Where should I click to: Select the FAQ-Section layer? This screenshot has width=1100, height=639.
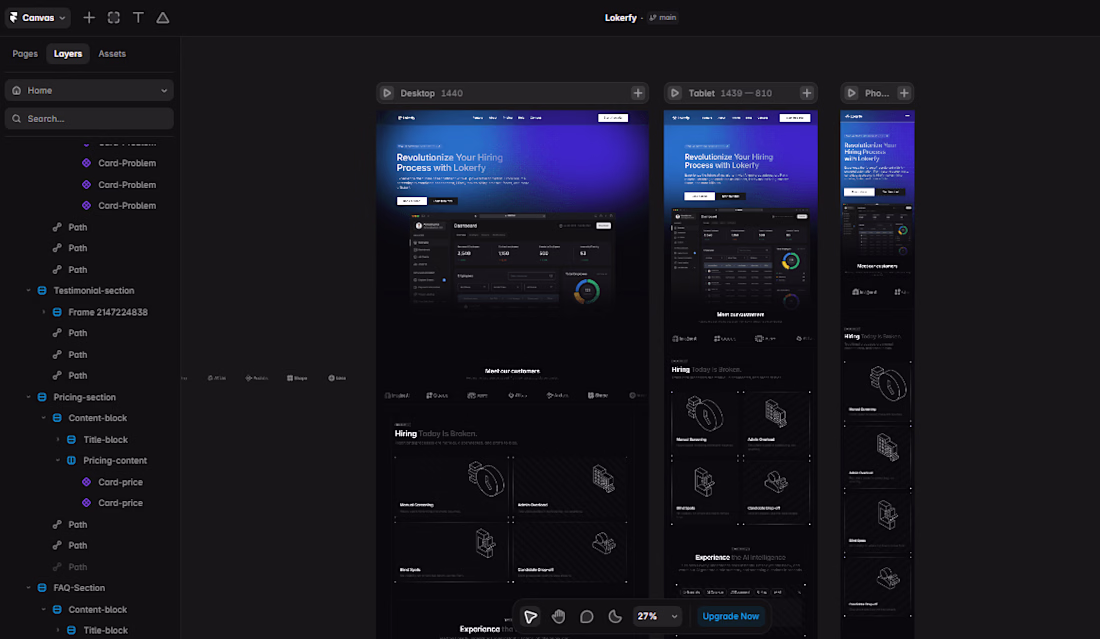[x=79, y=588]
